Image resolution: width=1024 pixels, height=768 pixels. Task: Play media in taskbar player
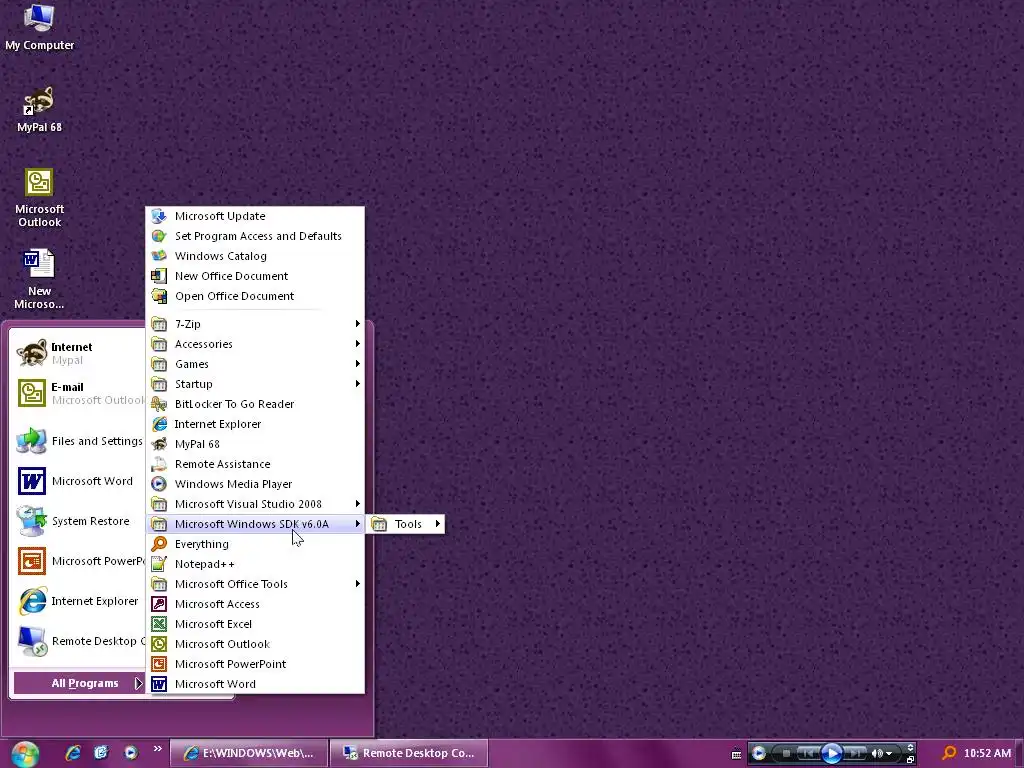tap(831, 753)
